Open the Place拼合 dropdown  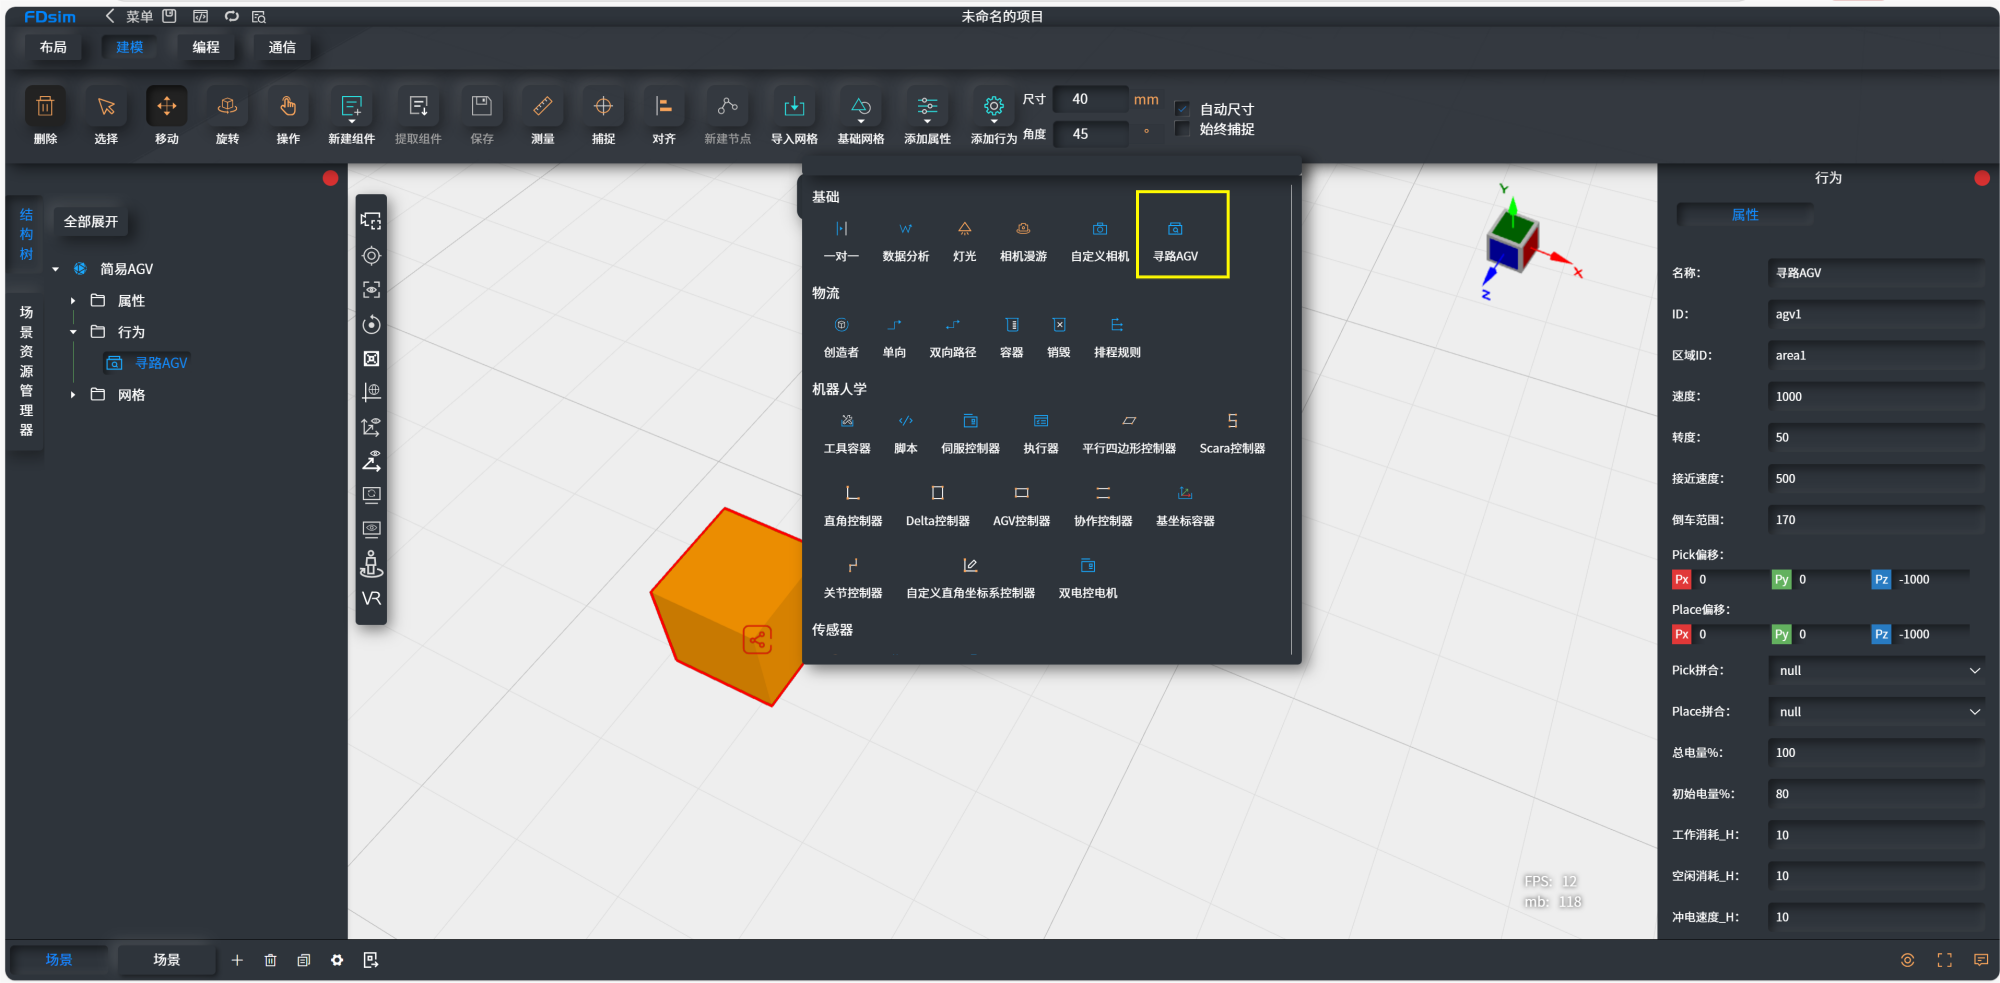(x=1876, y=712)
